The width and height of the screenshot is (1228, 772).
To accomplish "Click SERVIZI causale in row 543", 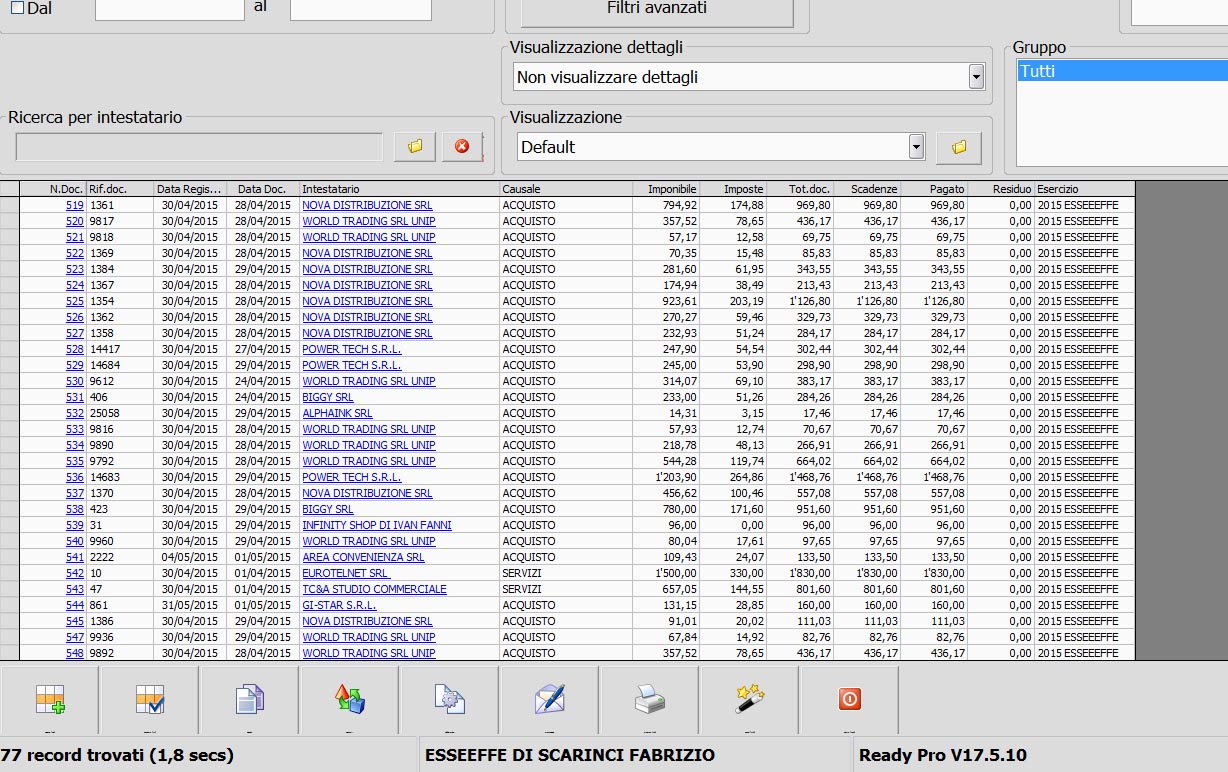I will [x=522, y=589].
